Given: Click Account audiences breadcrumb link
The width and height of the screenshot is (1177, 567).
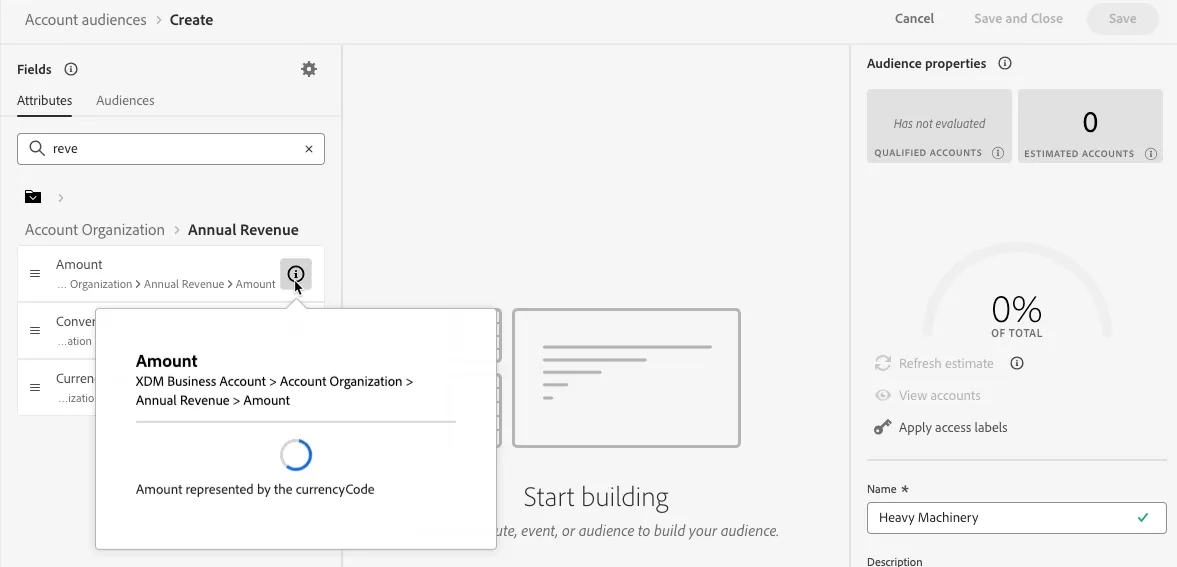Looking at the screenshot, I should coord(86,20).
